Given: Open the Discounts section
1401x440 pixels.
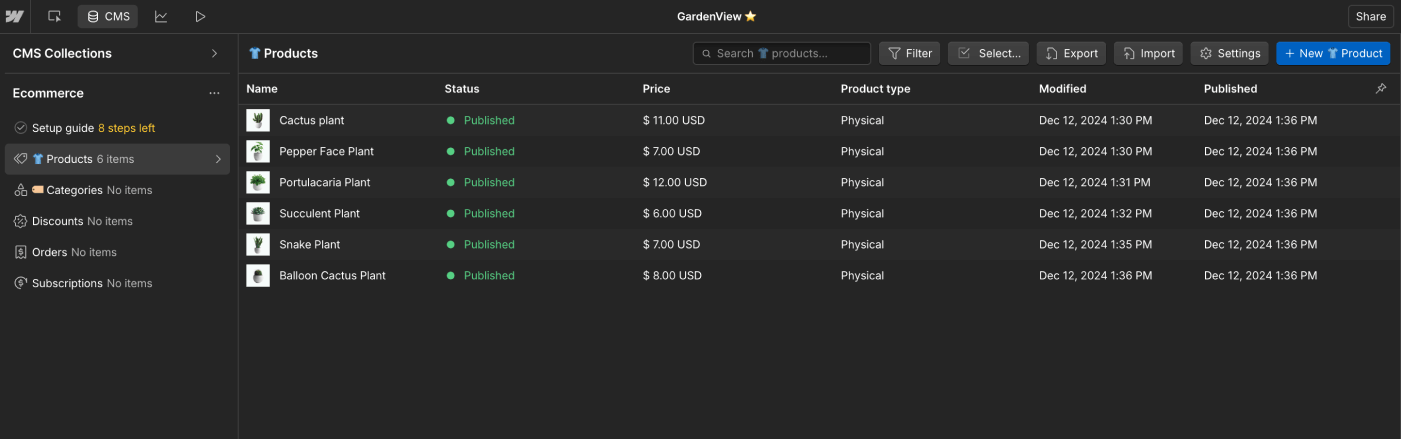Looking at the screenshot, I should pos(82,221).
